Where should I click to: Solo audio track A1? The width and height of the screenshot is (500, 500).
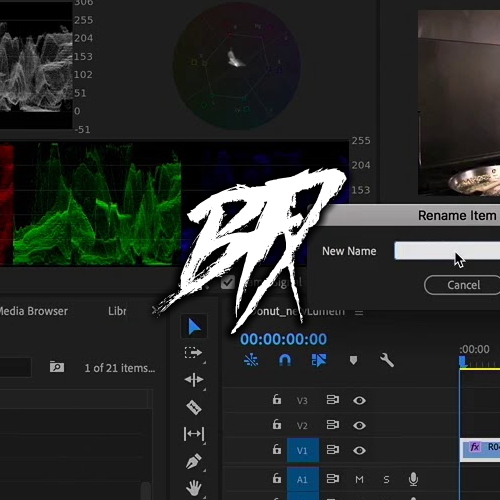point(386,479)
